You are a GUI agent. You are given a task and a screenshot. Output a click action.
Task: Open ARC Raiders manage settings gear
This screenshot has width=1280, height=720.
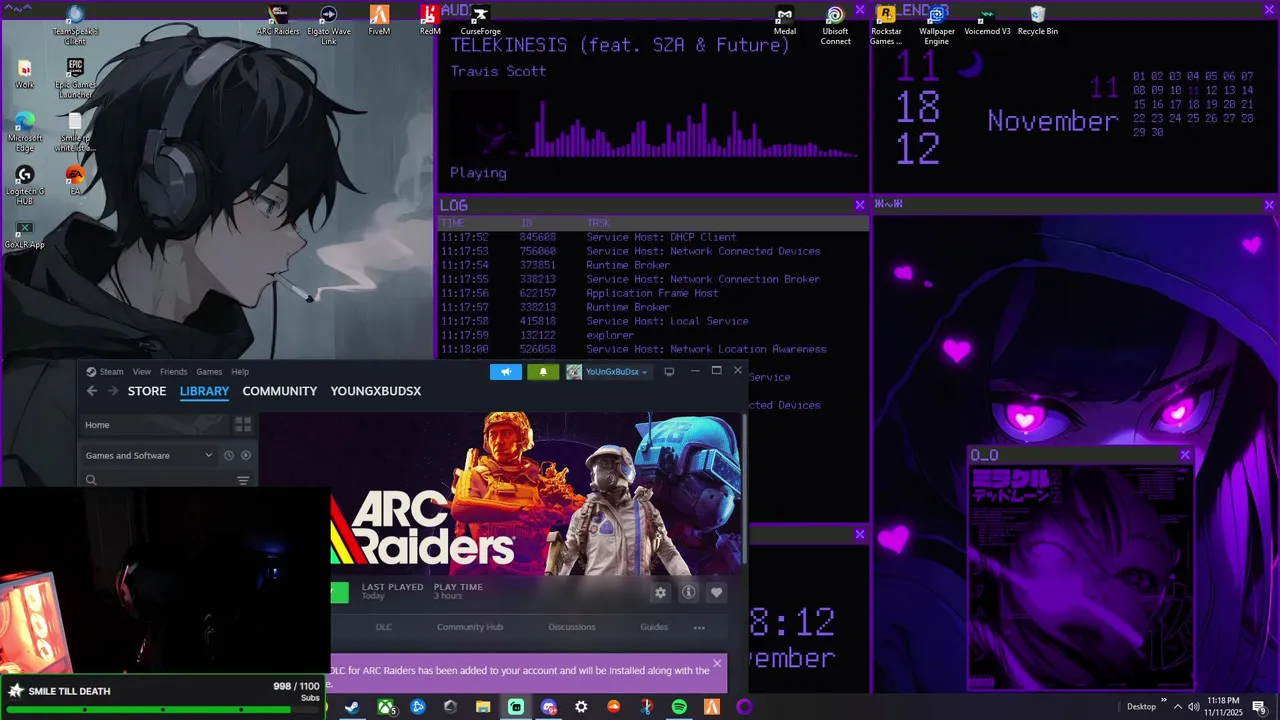pos(660,592)
